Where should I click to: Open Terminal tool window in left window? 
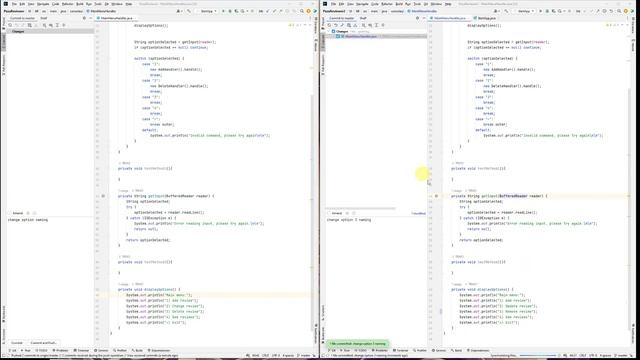[x=81, y=350]
